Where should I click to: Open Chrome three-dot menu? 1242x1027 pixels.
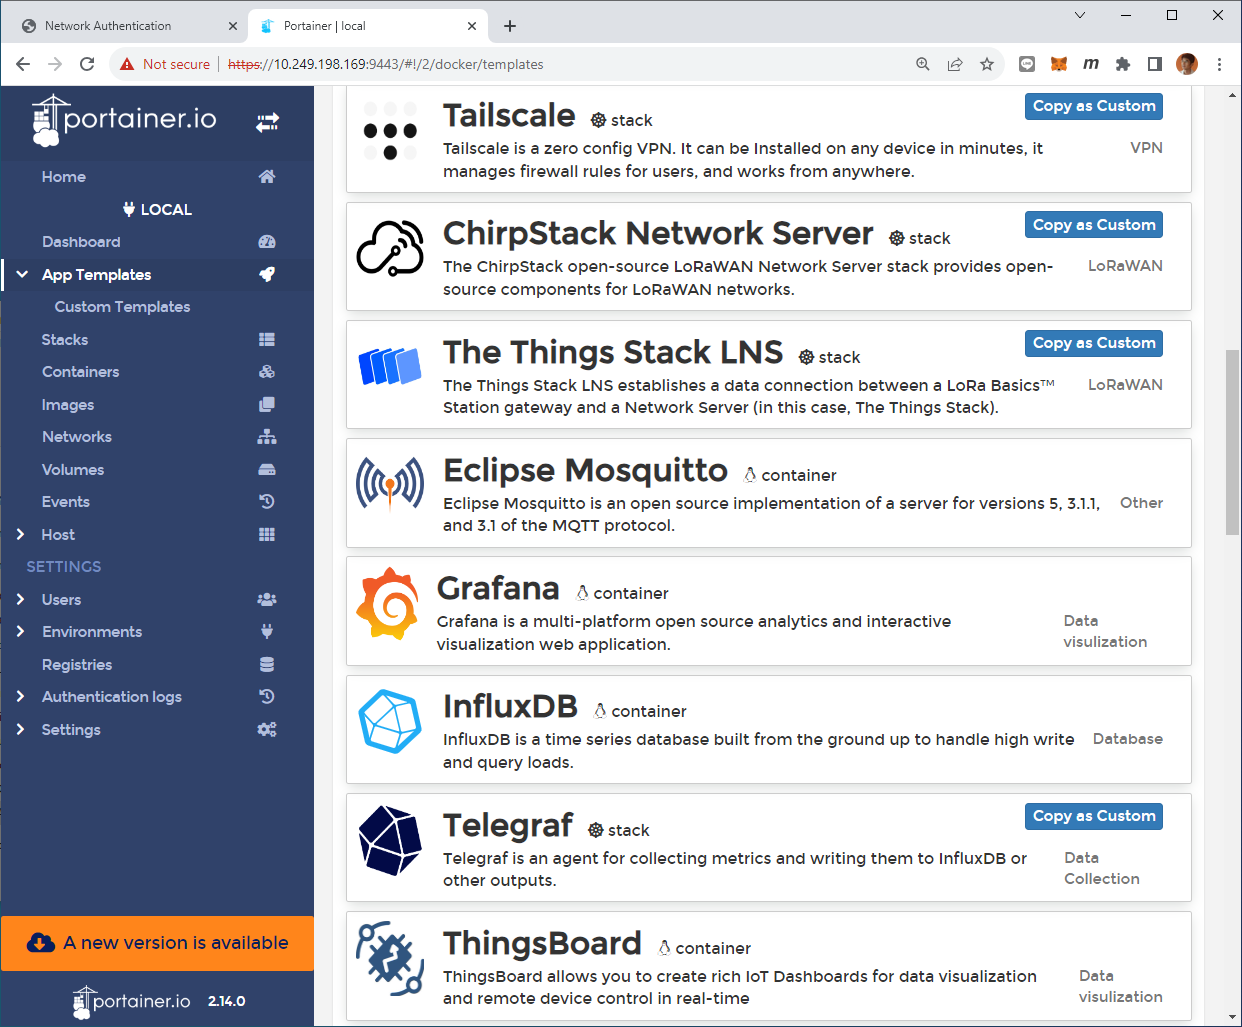[1219, 64]
